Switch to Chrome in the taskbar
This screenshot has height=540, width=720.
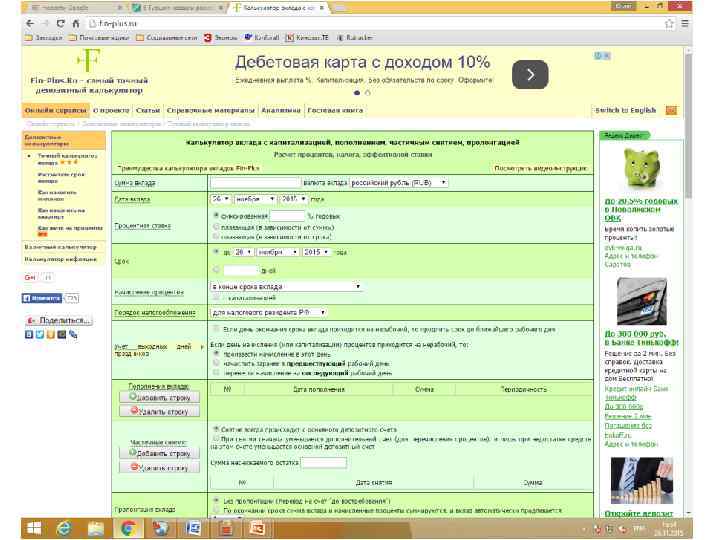pyautogui.click(x=128, y=529)
